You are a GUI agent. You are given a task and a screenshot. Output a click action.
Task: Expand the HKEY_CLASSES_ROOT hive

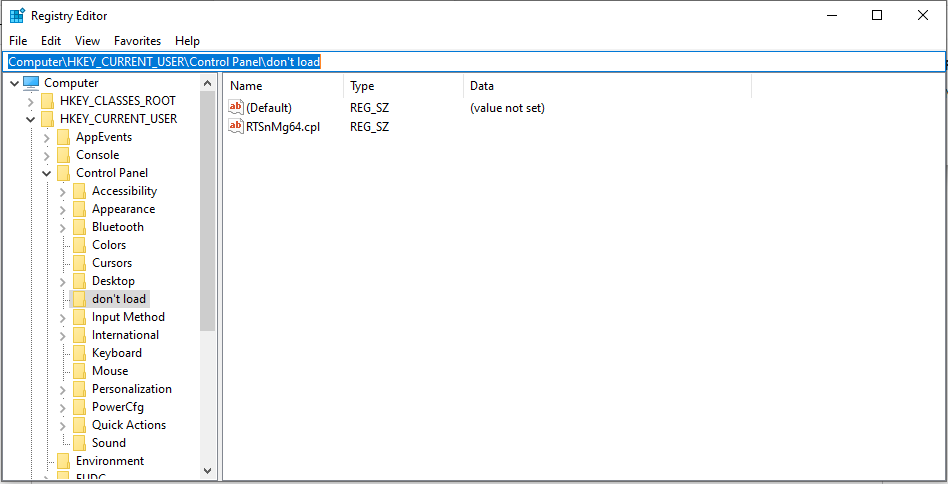coord(30,102)
